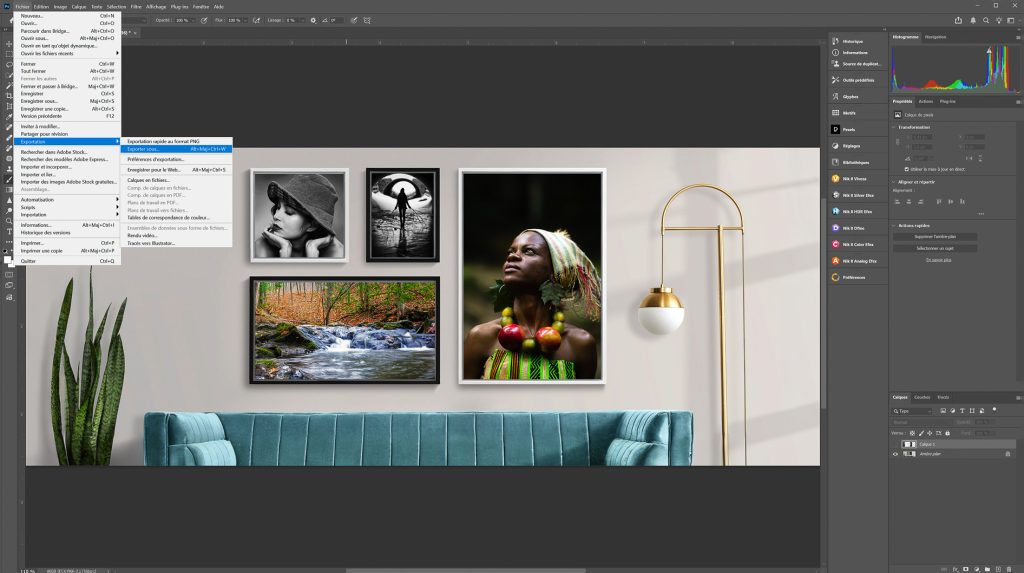Click the new group folder icon
1024x573 pixels.
coord(987,569)
